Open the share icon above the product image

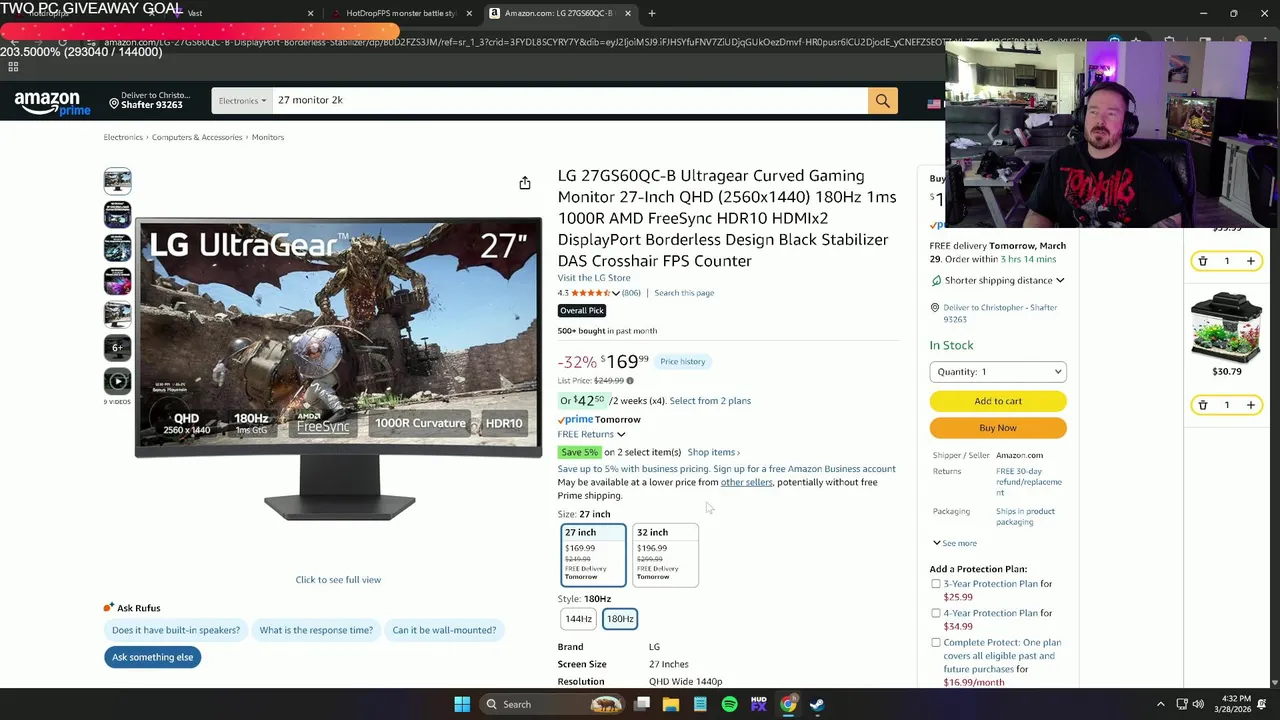(525, 183)
